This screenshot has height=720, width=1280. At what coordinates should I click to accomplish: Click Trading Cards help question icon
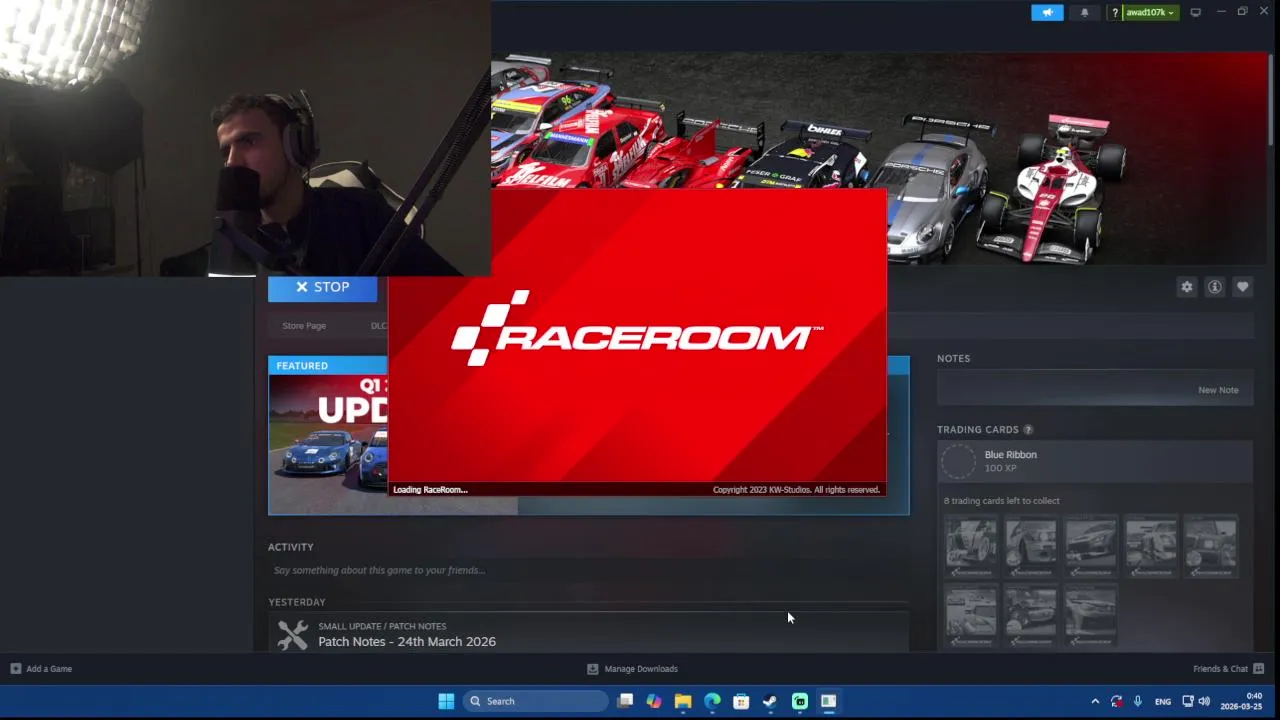(x=1028, y=429)
